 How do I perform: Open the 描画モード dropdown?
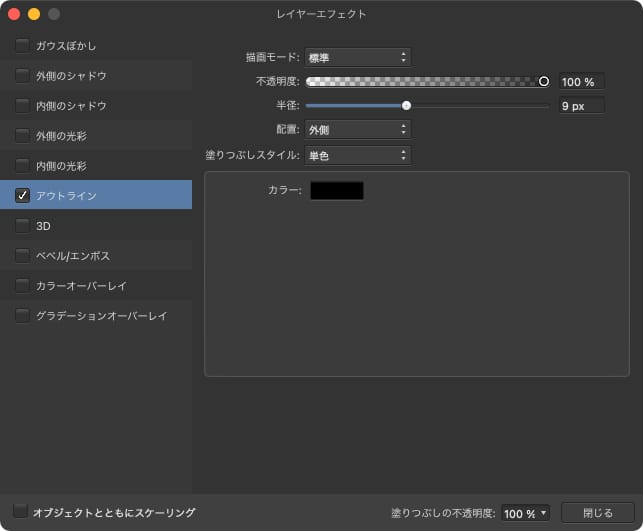pos(357,57)
